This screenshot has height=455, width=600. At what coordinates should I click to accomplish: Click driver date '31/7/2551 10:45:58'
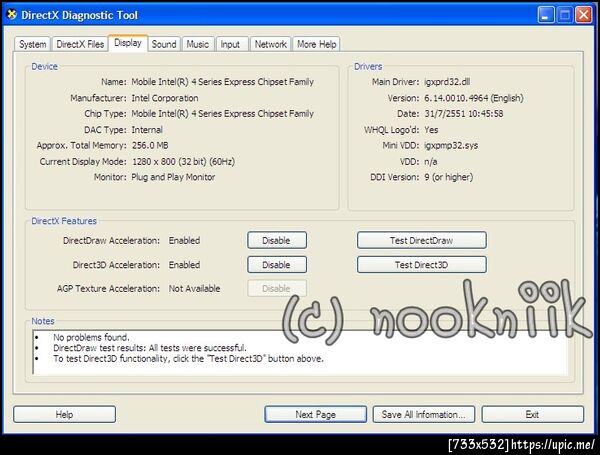[x=464, y=114]
